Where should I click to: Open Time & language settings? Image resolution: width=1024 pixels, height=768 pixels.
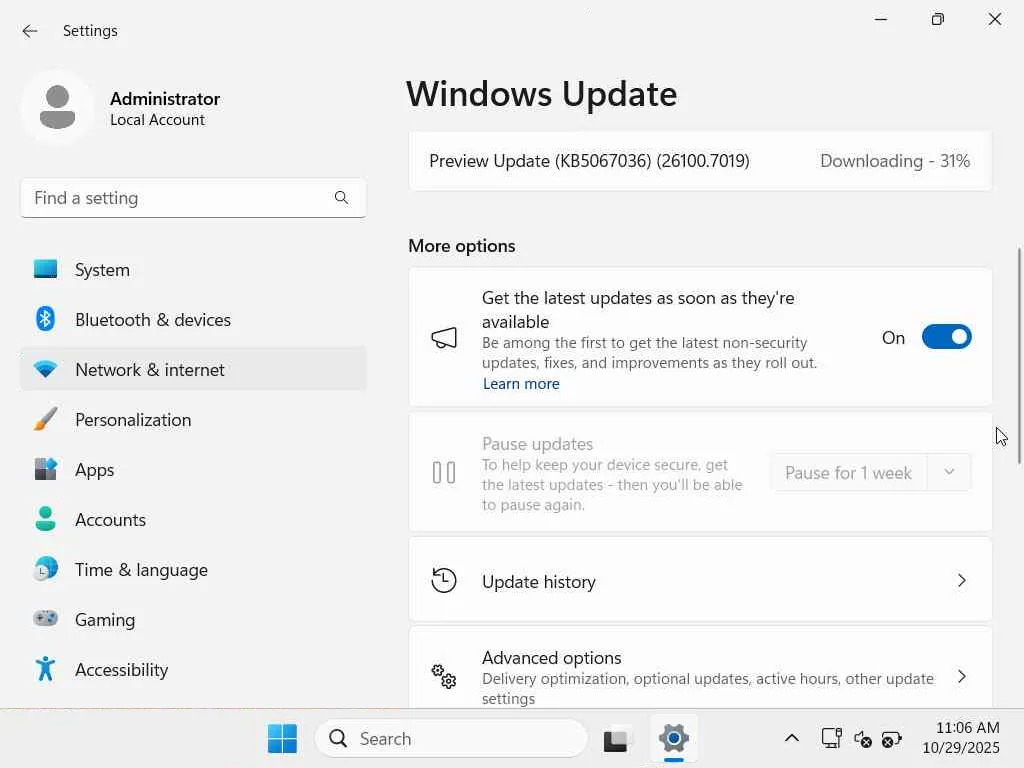pyautogui.click(x=193, y=569)
